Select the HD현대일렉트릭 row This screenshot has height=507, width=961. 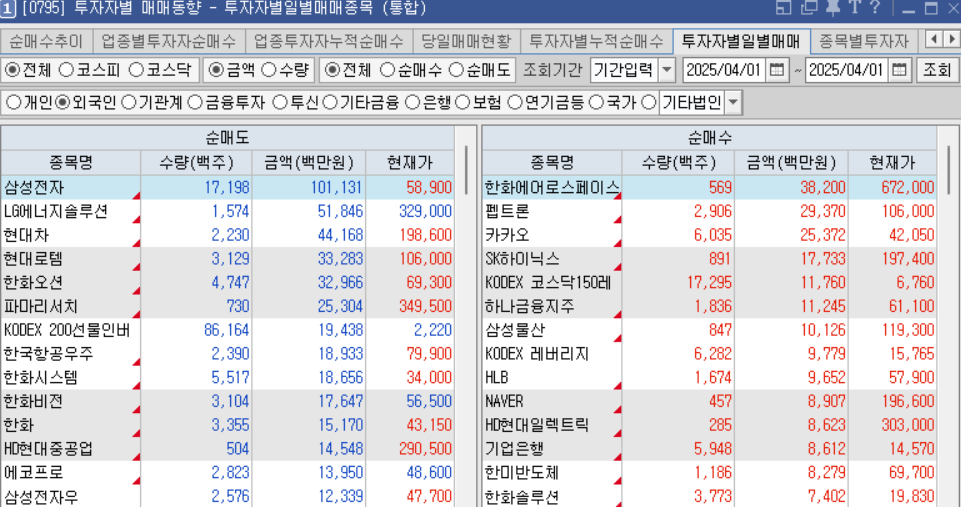(x=710, y=425)
